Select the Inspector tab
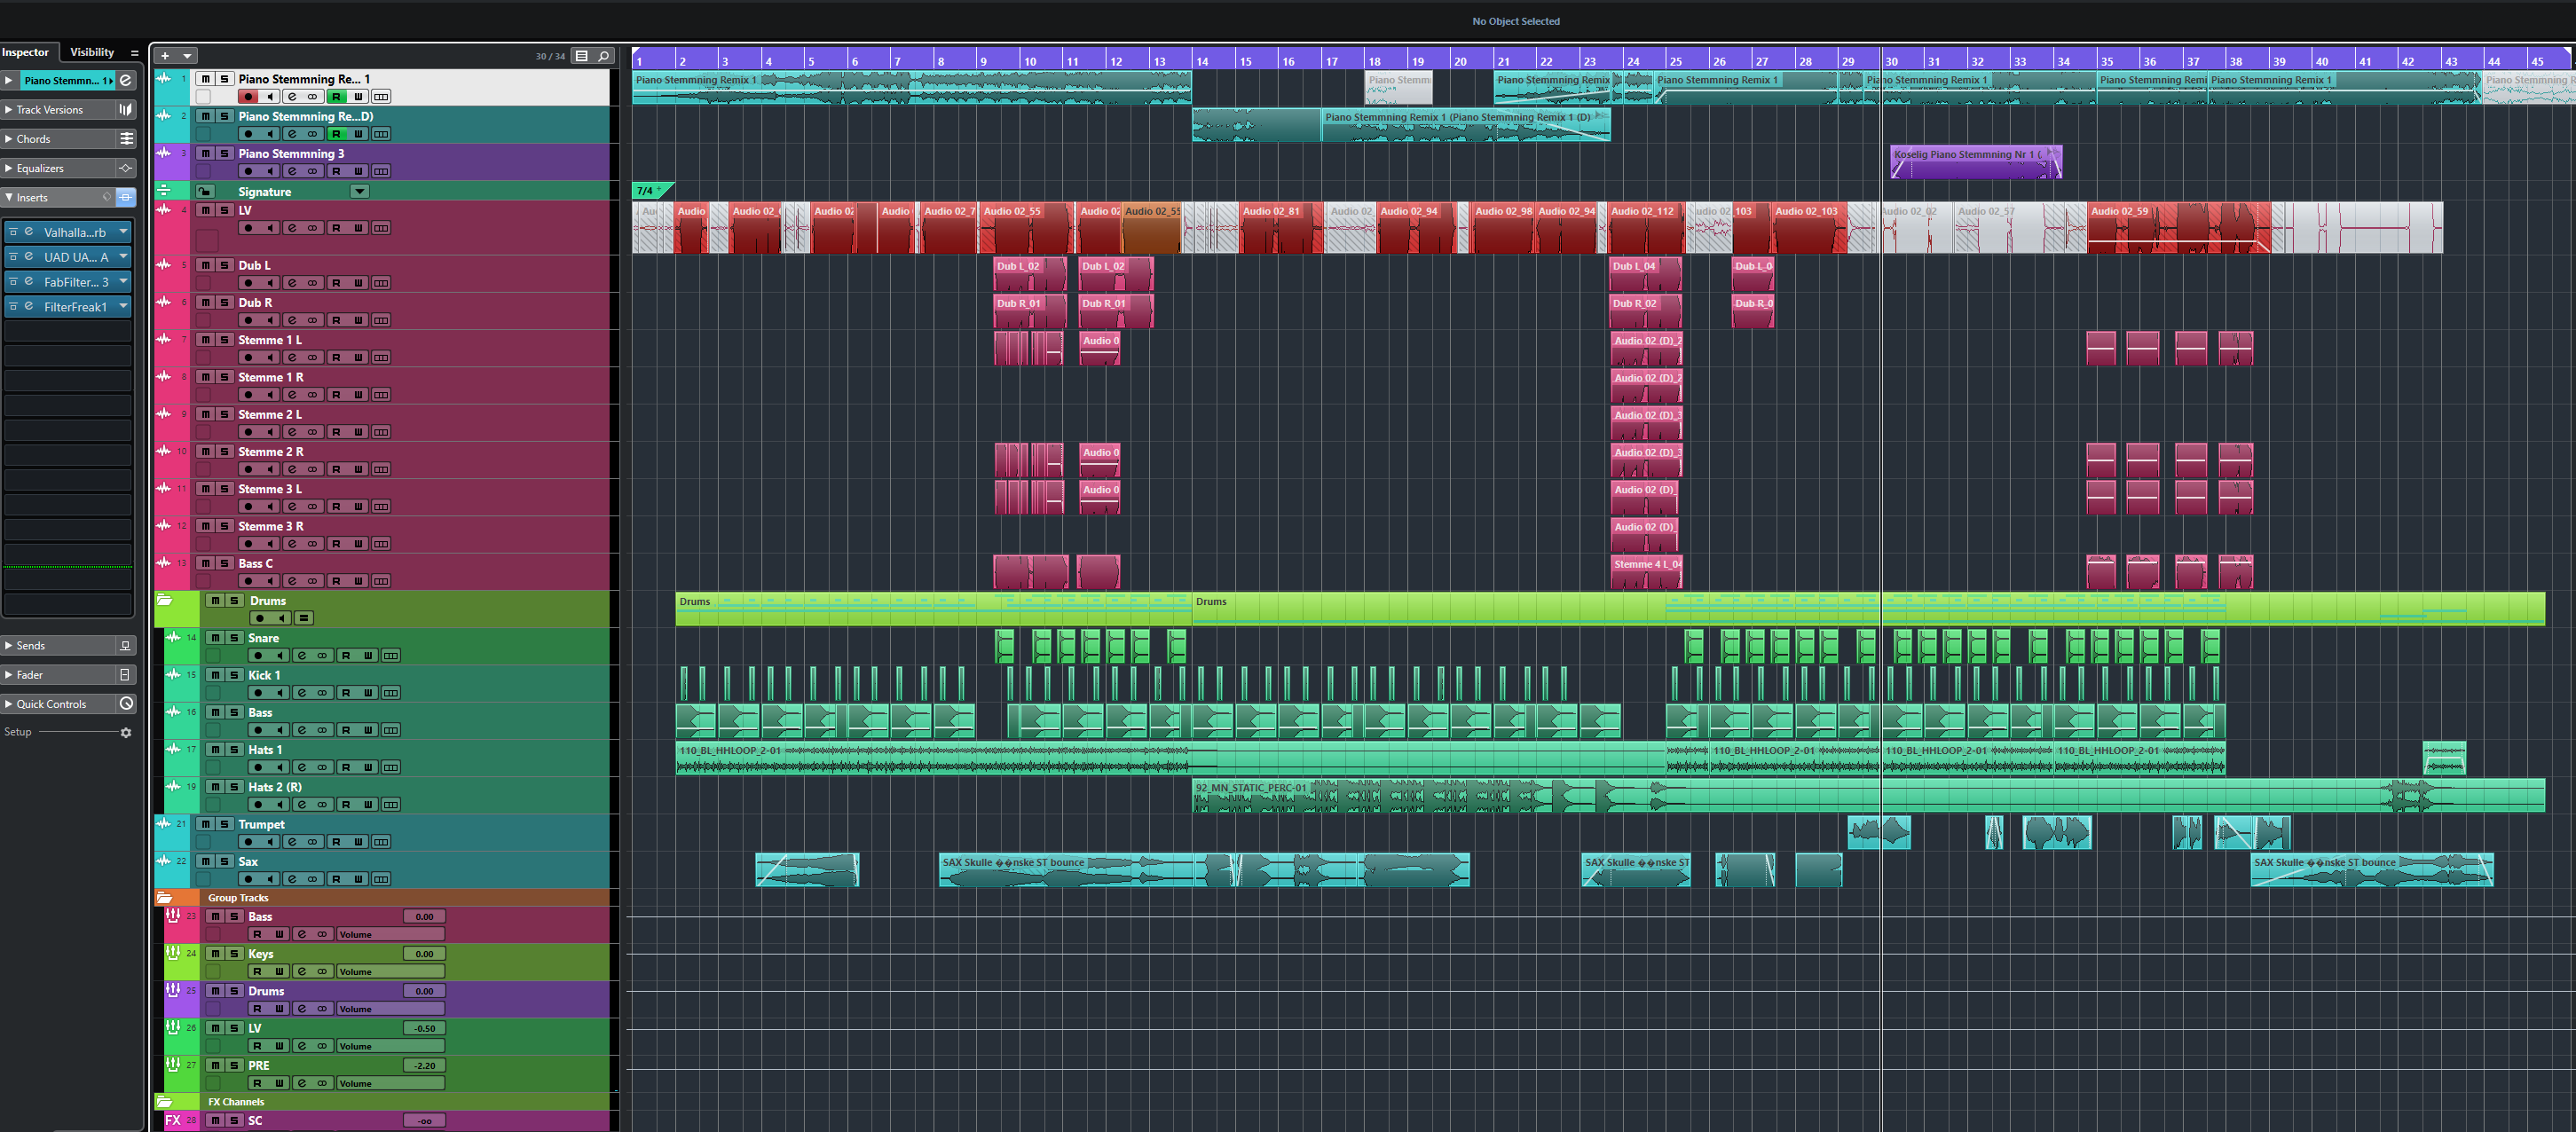The width and height of the screenshot is (2576, 1132). (x=26, y=52)
